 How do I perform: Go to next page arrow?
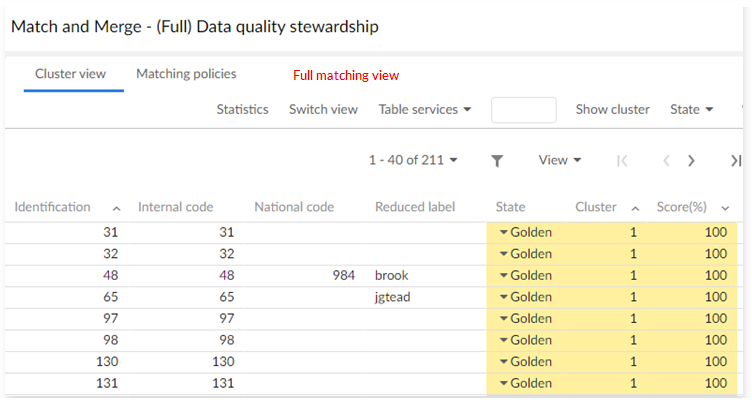(x=691, y=160)
